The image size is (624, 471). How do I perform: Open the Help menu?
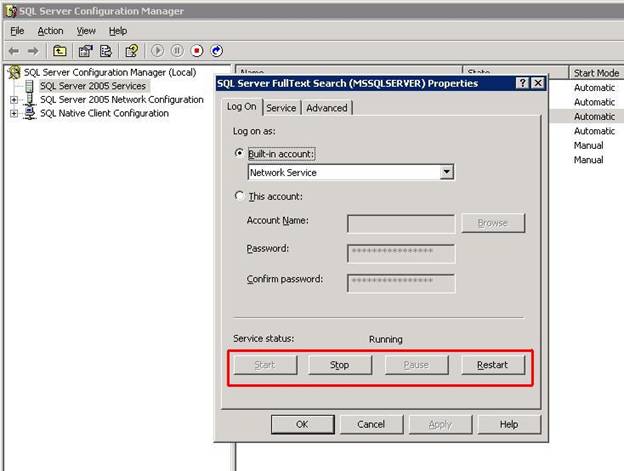point(118,31)
